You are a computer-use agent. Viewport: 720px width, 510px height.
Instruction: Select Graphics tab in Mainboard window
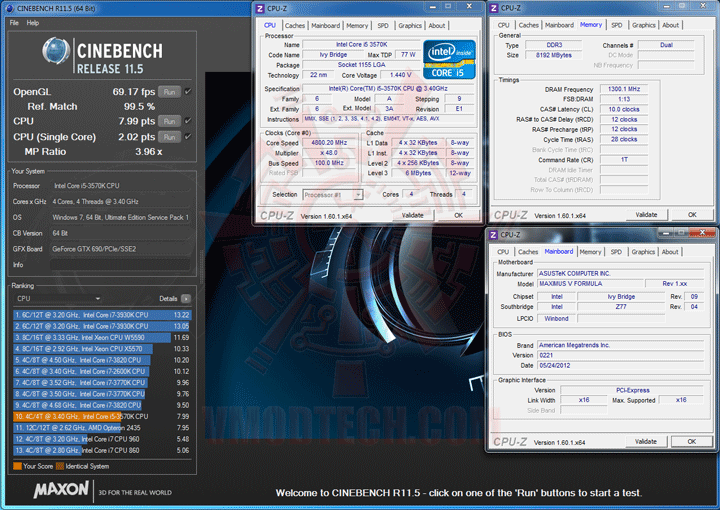tap(643, 252)
